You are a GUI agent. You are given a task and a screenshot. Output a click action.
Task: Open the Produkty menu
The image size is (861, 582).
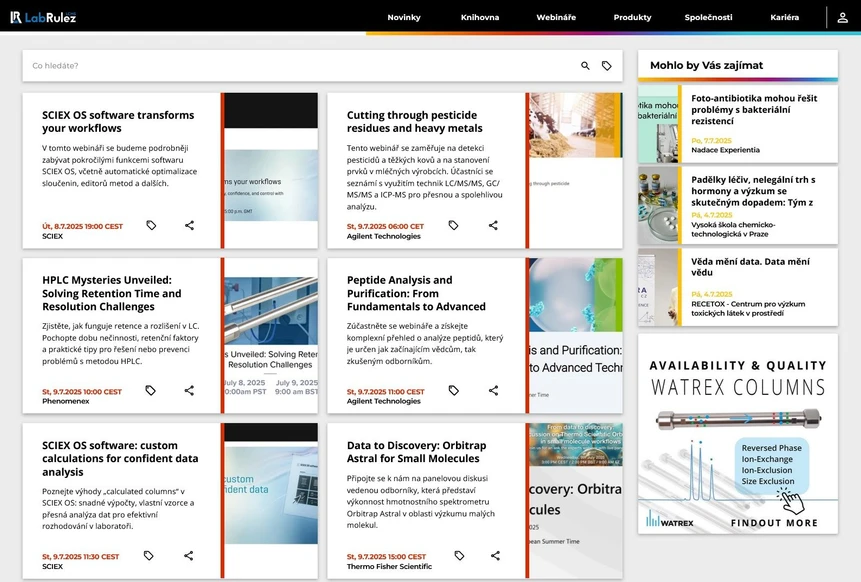632,17
